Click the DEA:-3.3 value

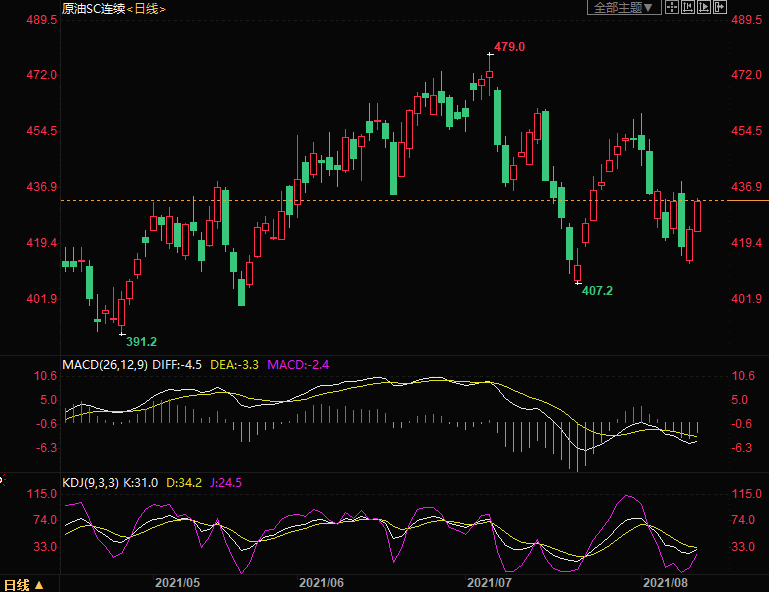coord(234,365)
